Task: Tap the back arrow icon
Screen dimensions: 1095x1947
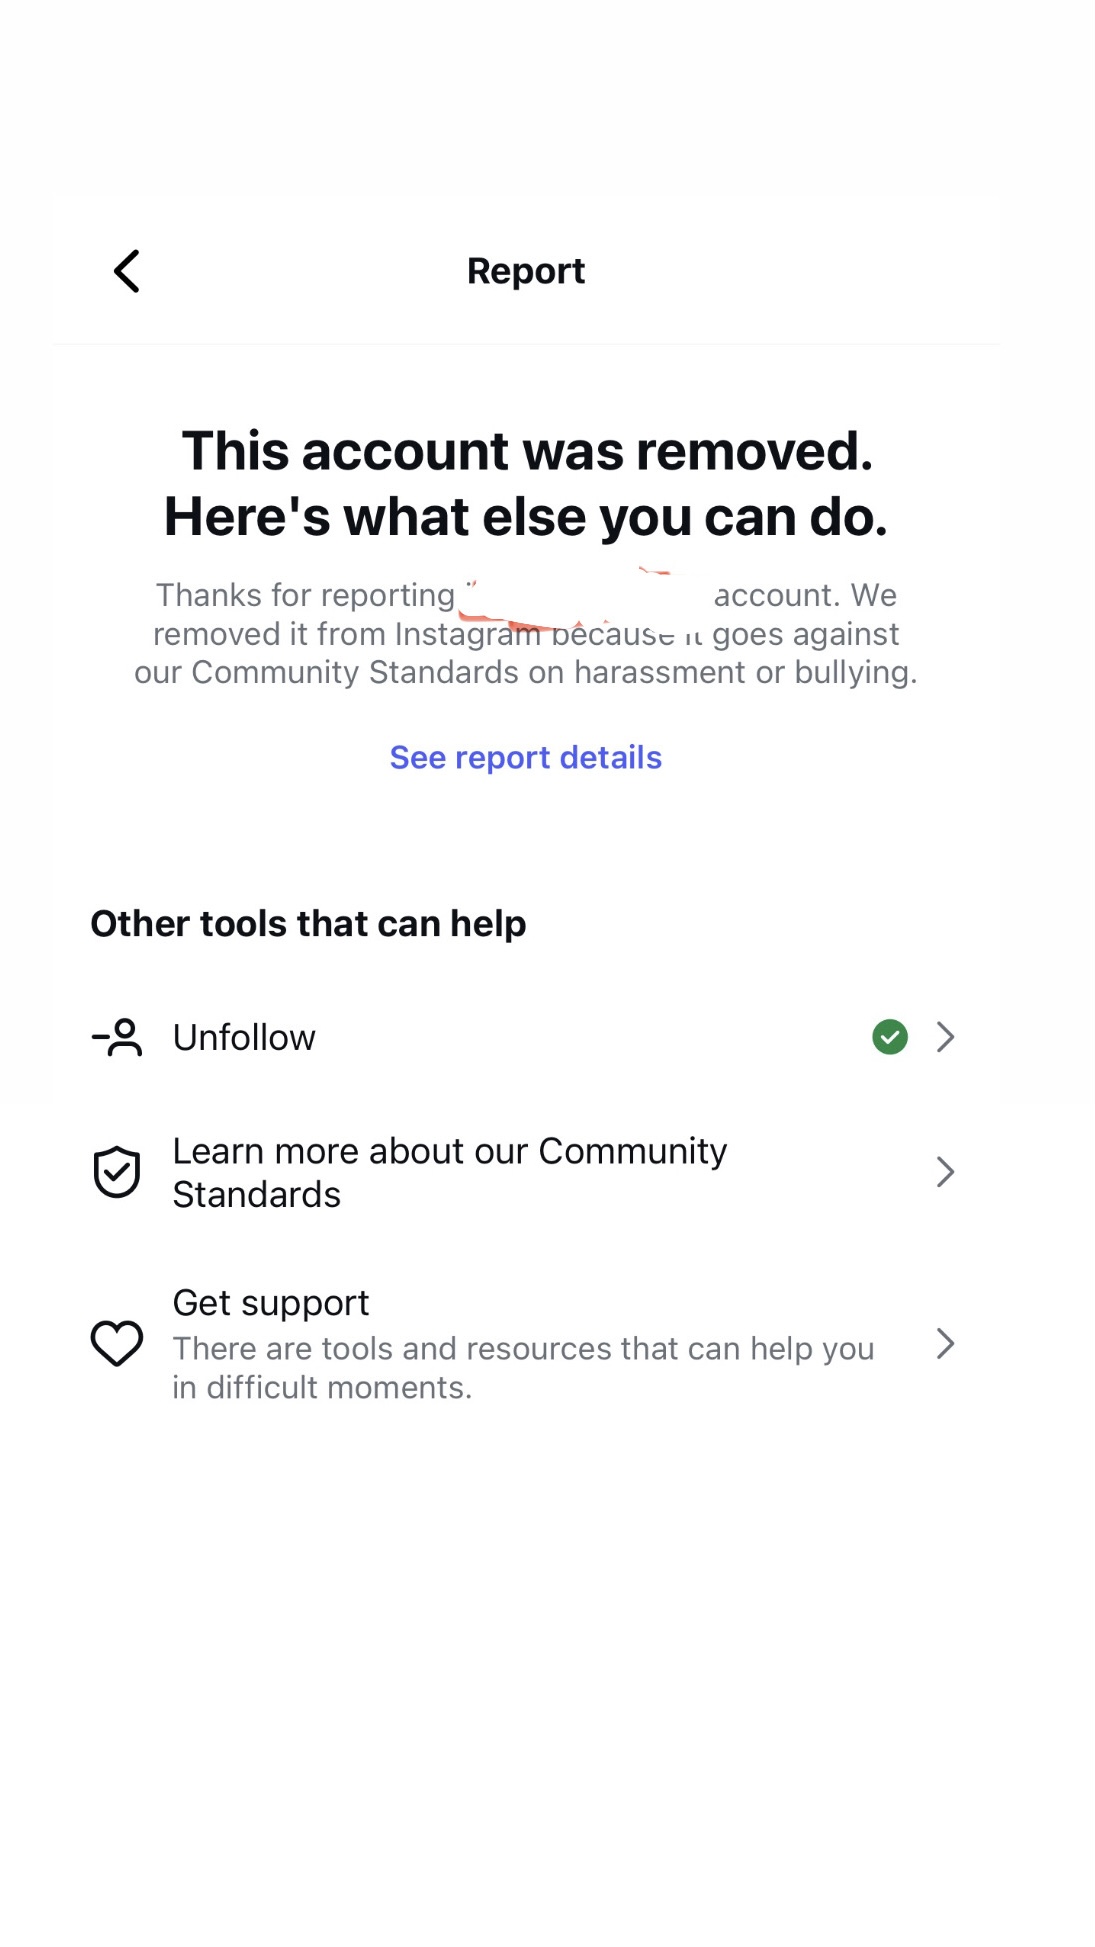Action: click(126, 271)
